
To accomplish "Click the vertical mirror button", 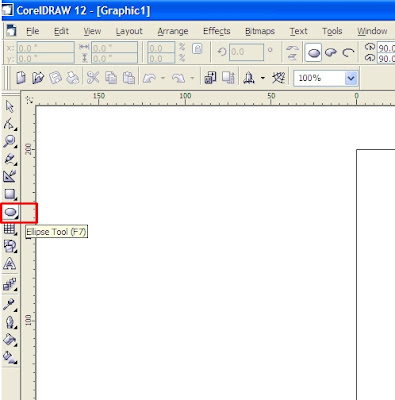I will pos(292,57).
